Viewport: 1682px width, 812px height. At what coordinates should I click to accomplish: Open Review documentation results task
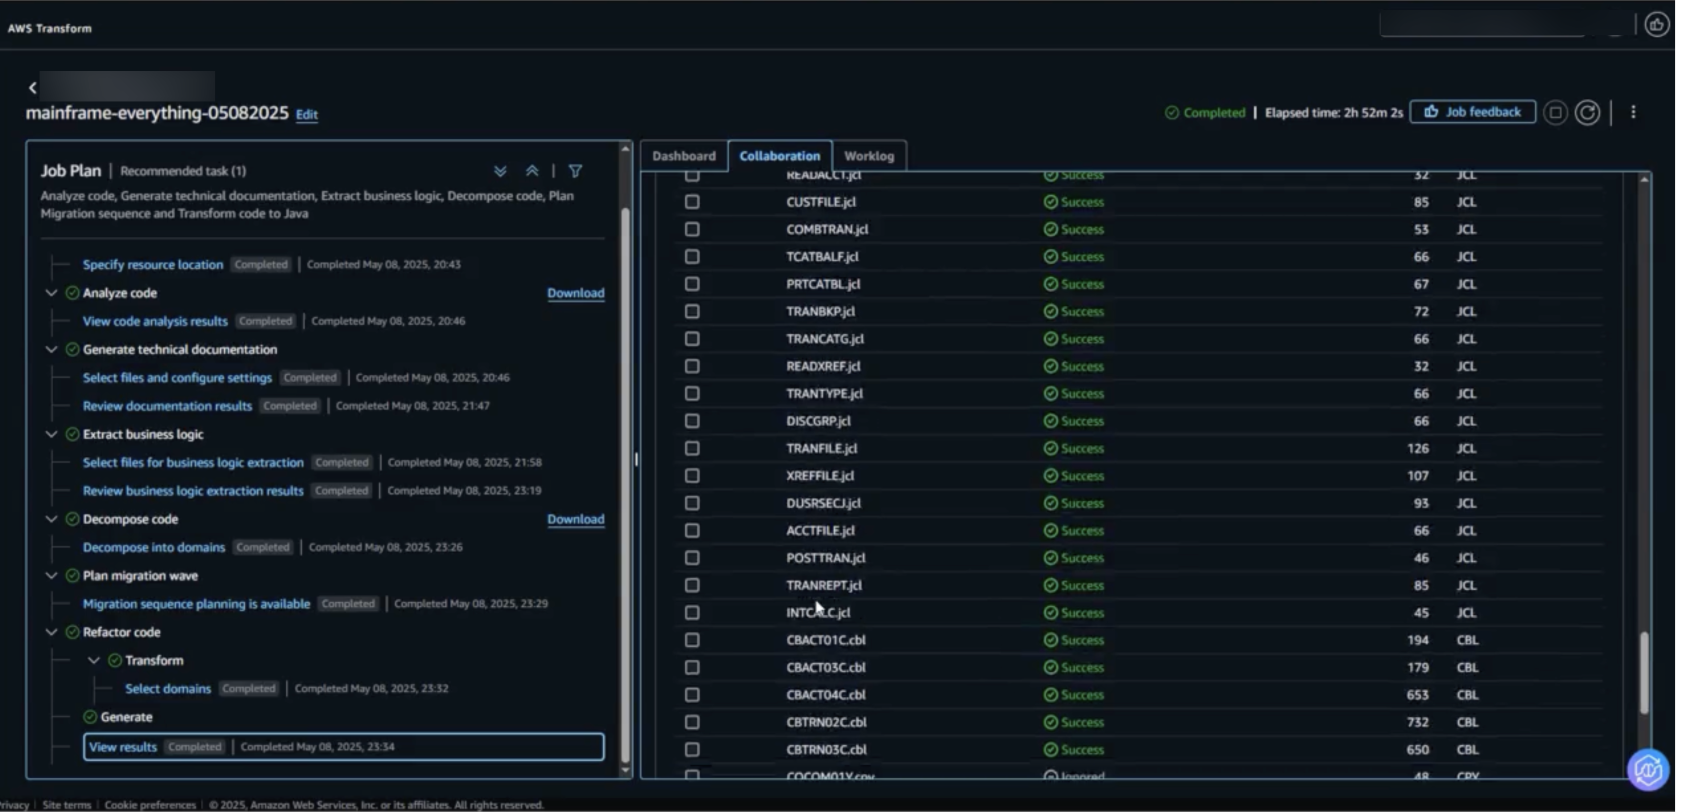pos(167,406)
